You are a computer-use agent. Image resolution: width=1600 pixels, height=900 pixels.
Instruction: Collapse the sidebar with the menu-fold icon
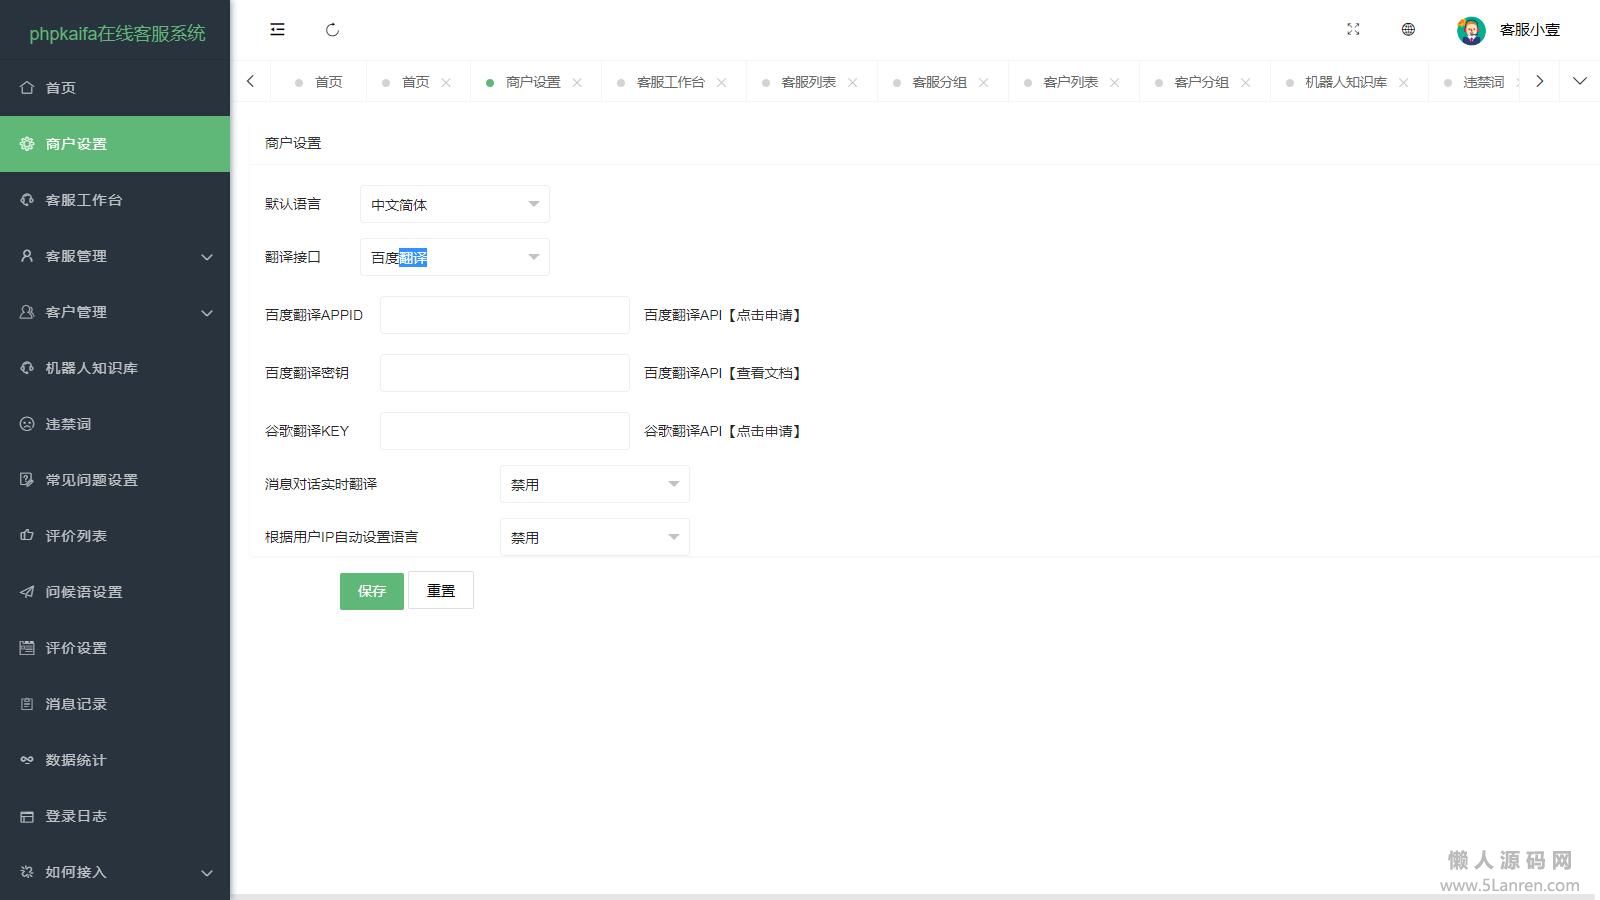pos(277,30)
